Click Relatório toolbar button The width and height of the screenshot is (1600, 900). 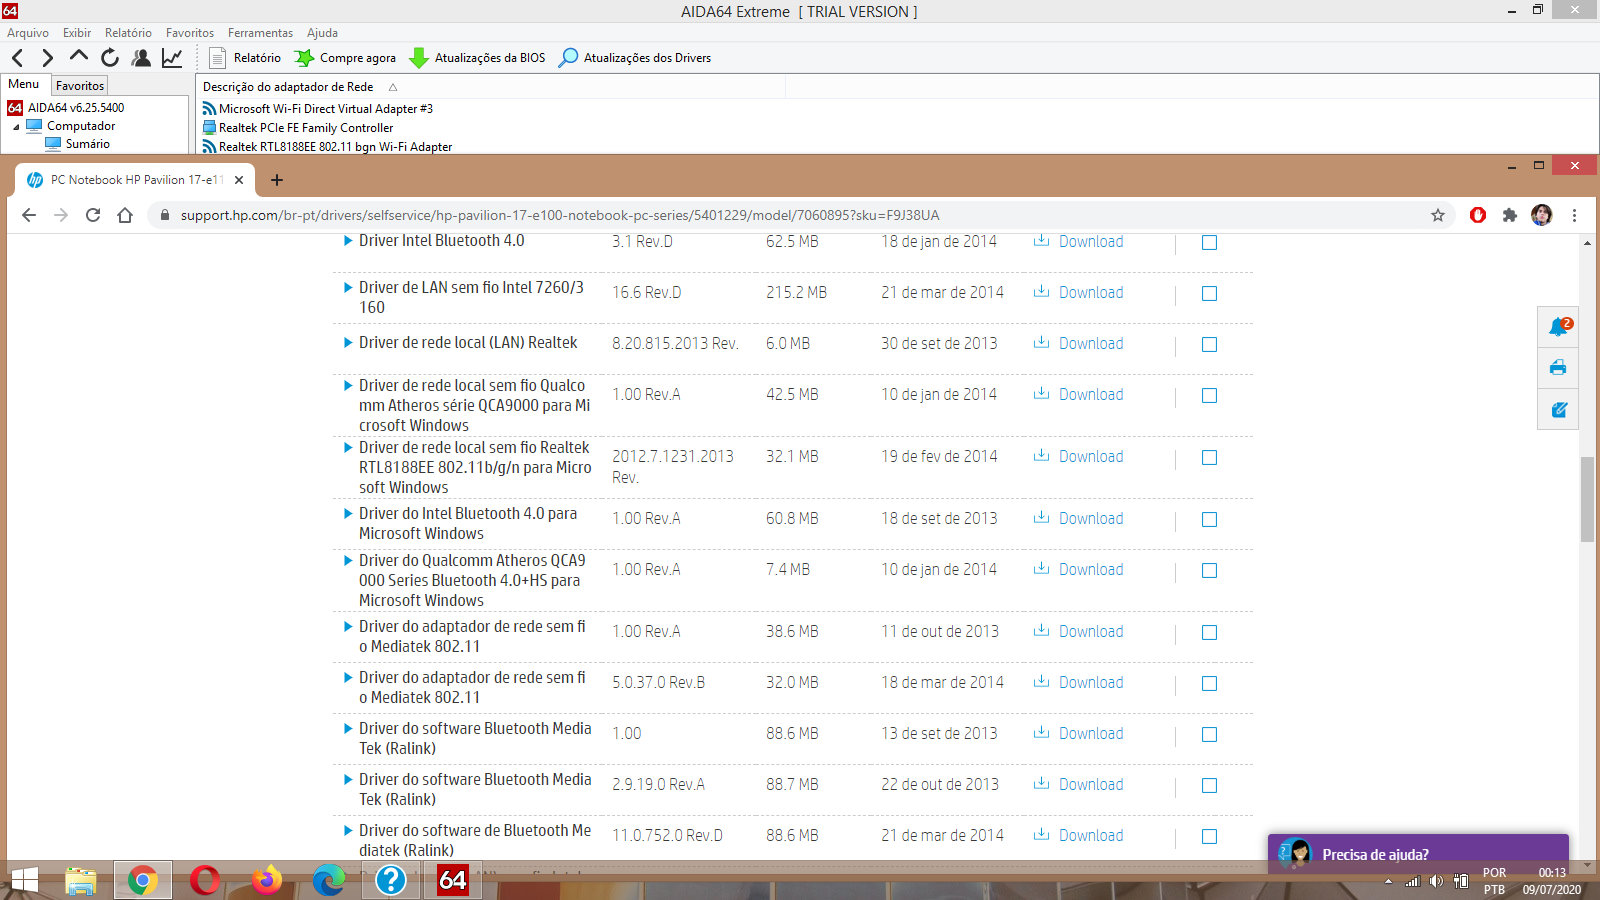click(245, 58)
